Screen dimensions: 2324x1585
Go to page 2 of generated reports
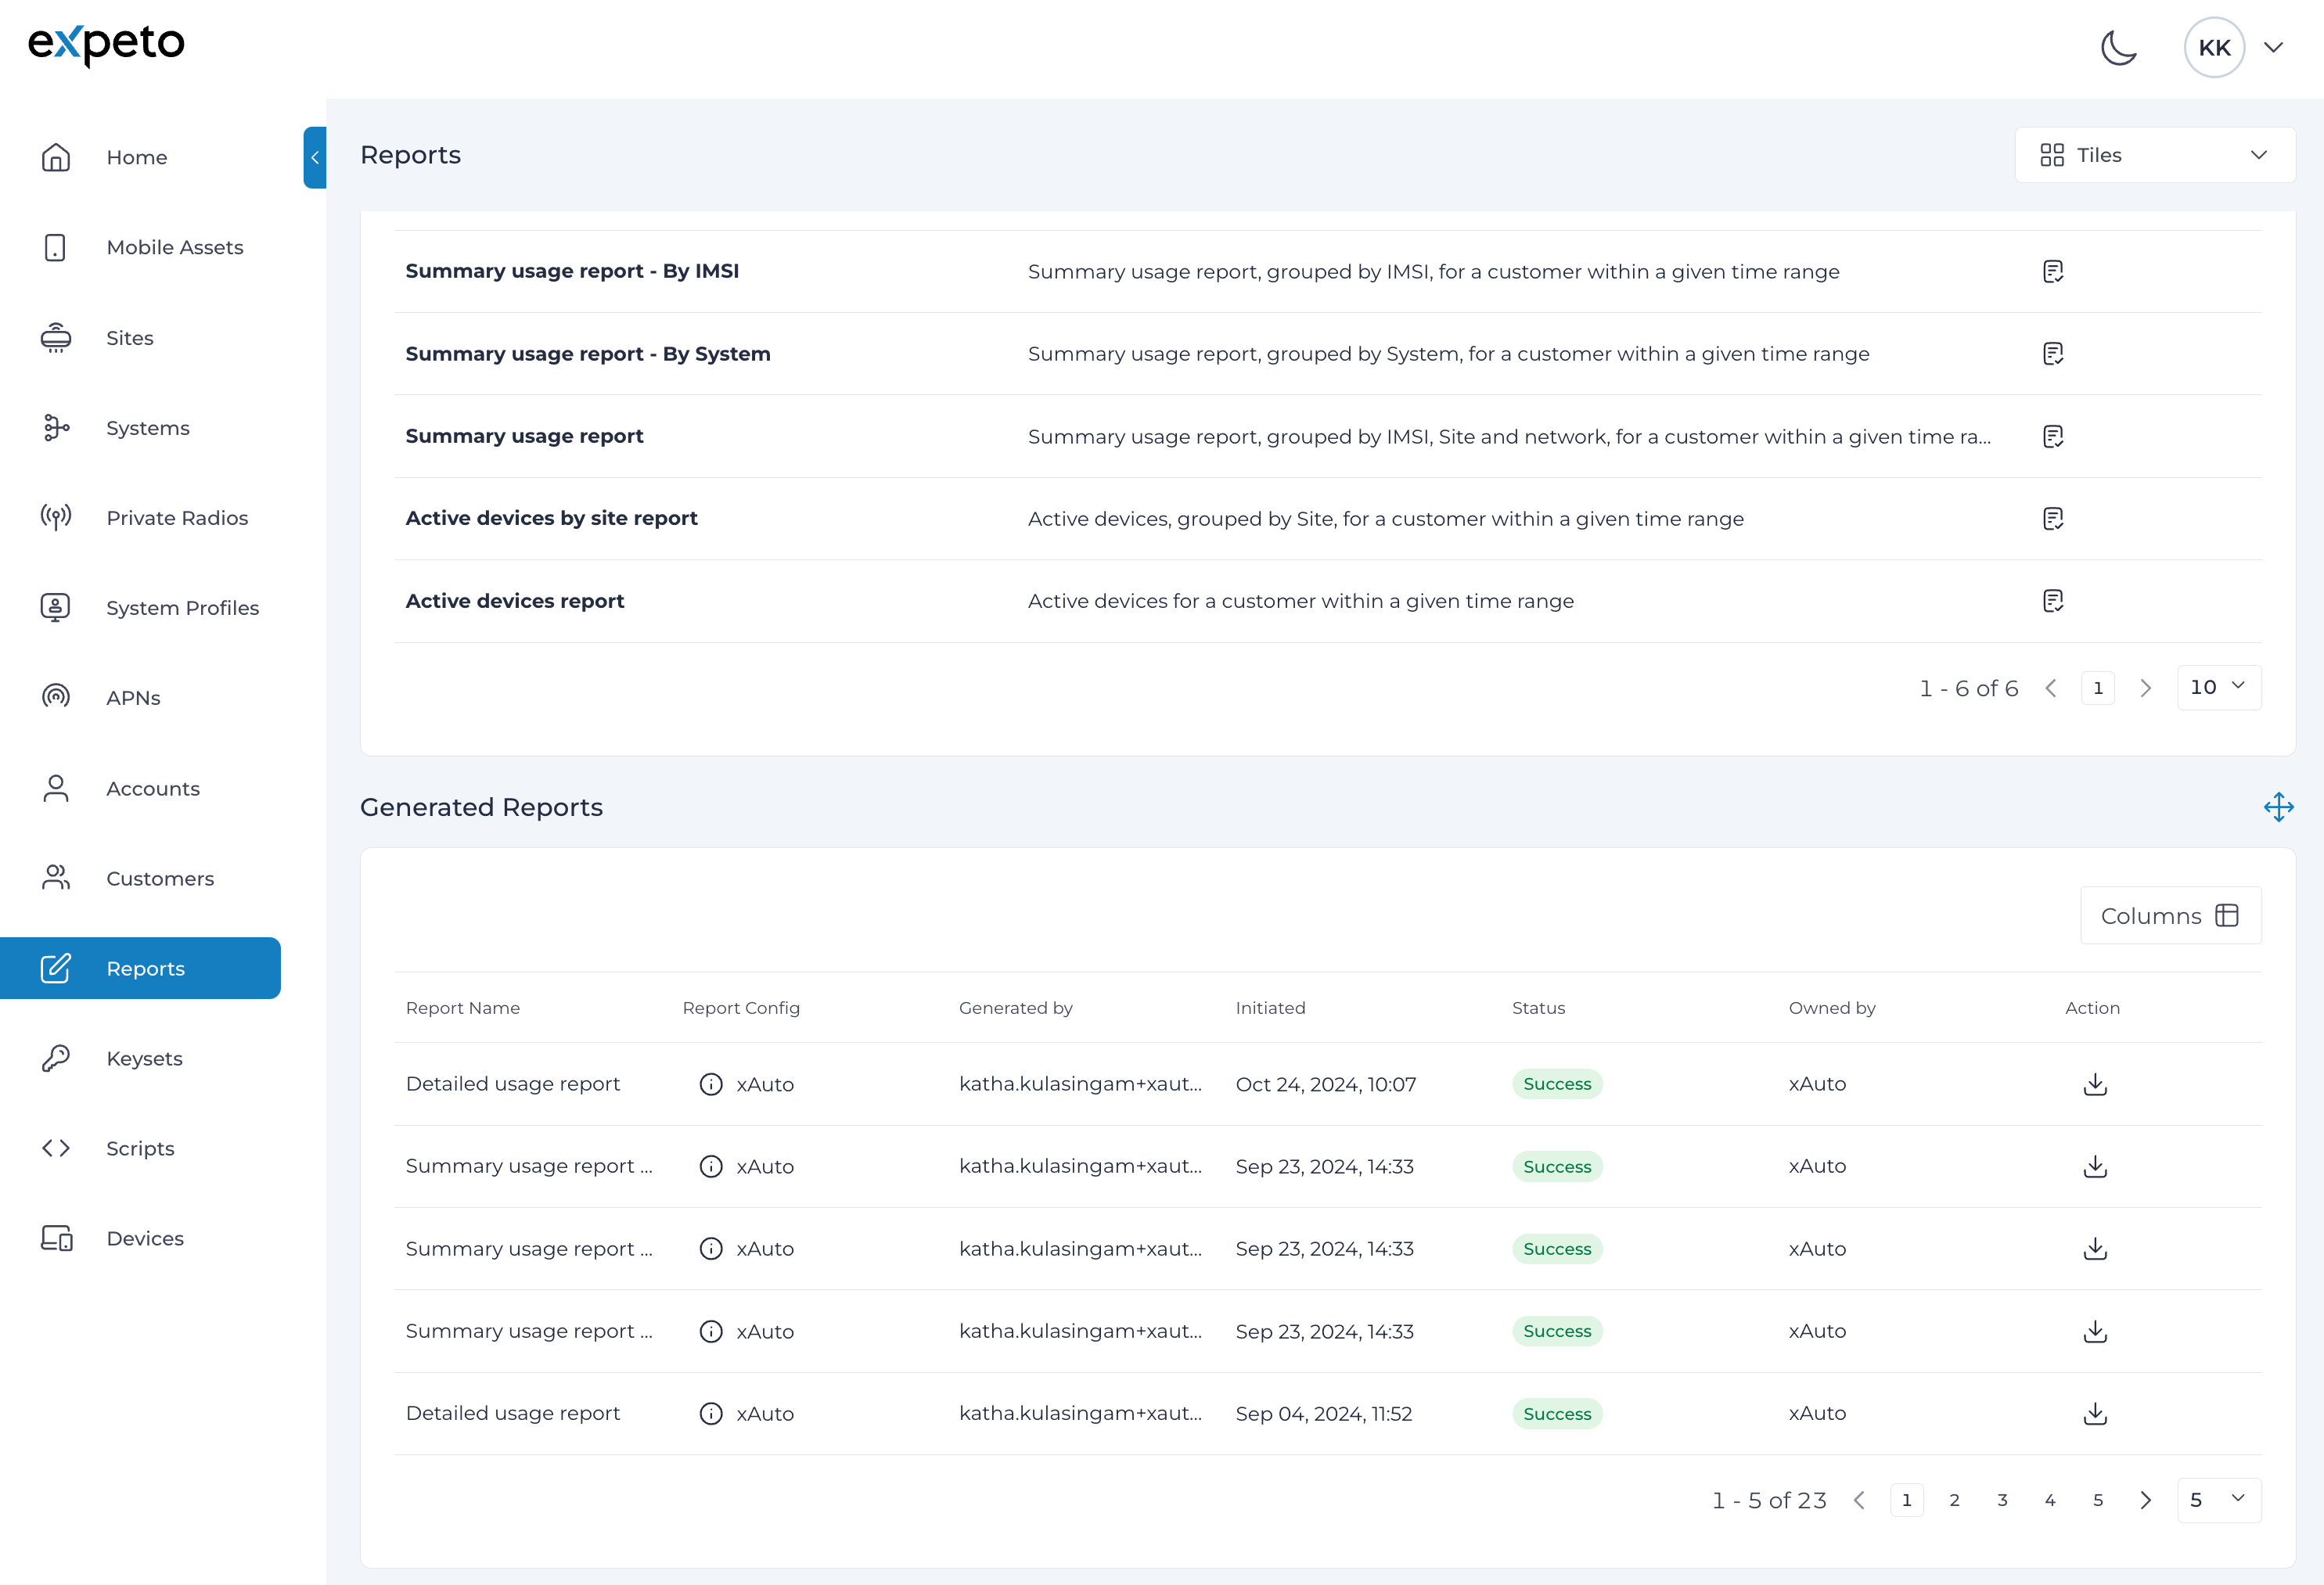click(1954, 1500)
